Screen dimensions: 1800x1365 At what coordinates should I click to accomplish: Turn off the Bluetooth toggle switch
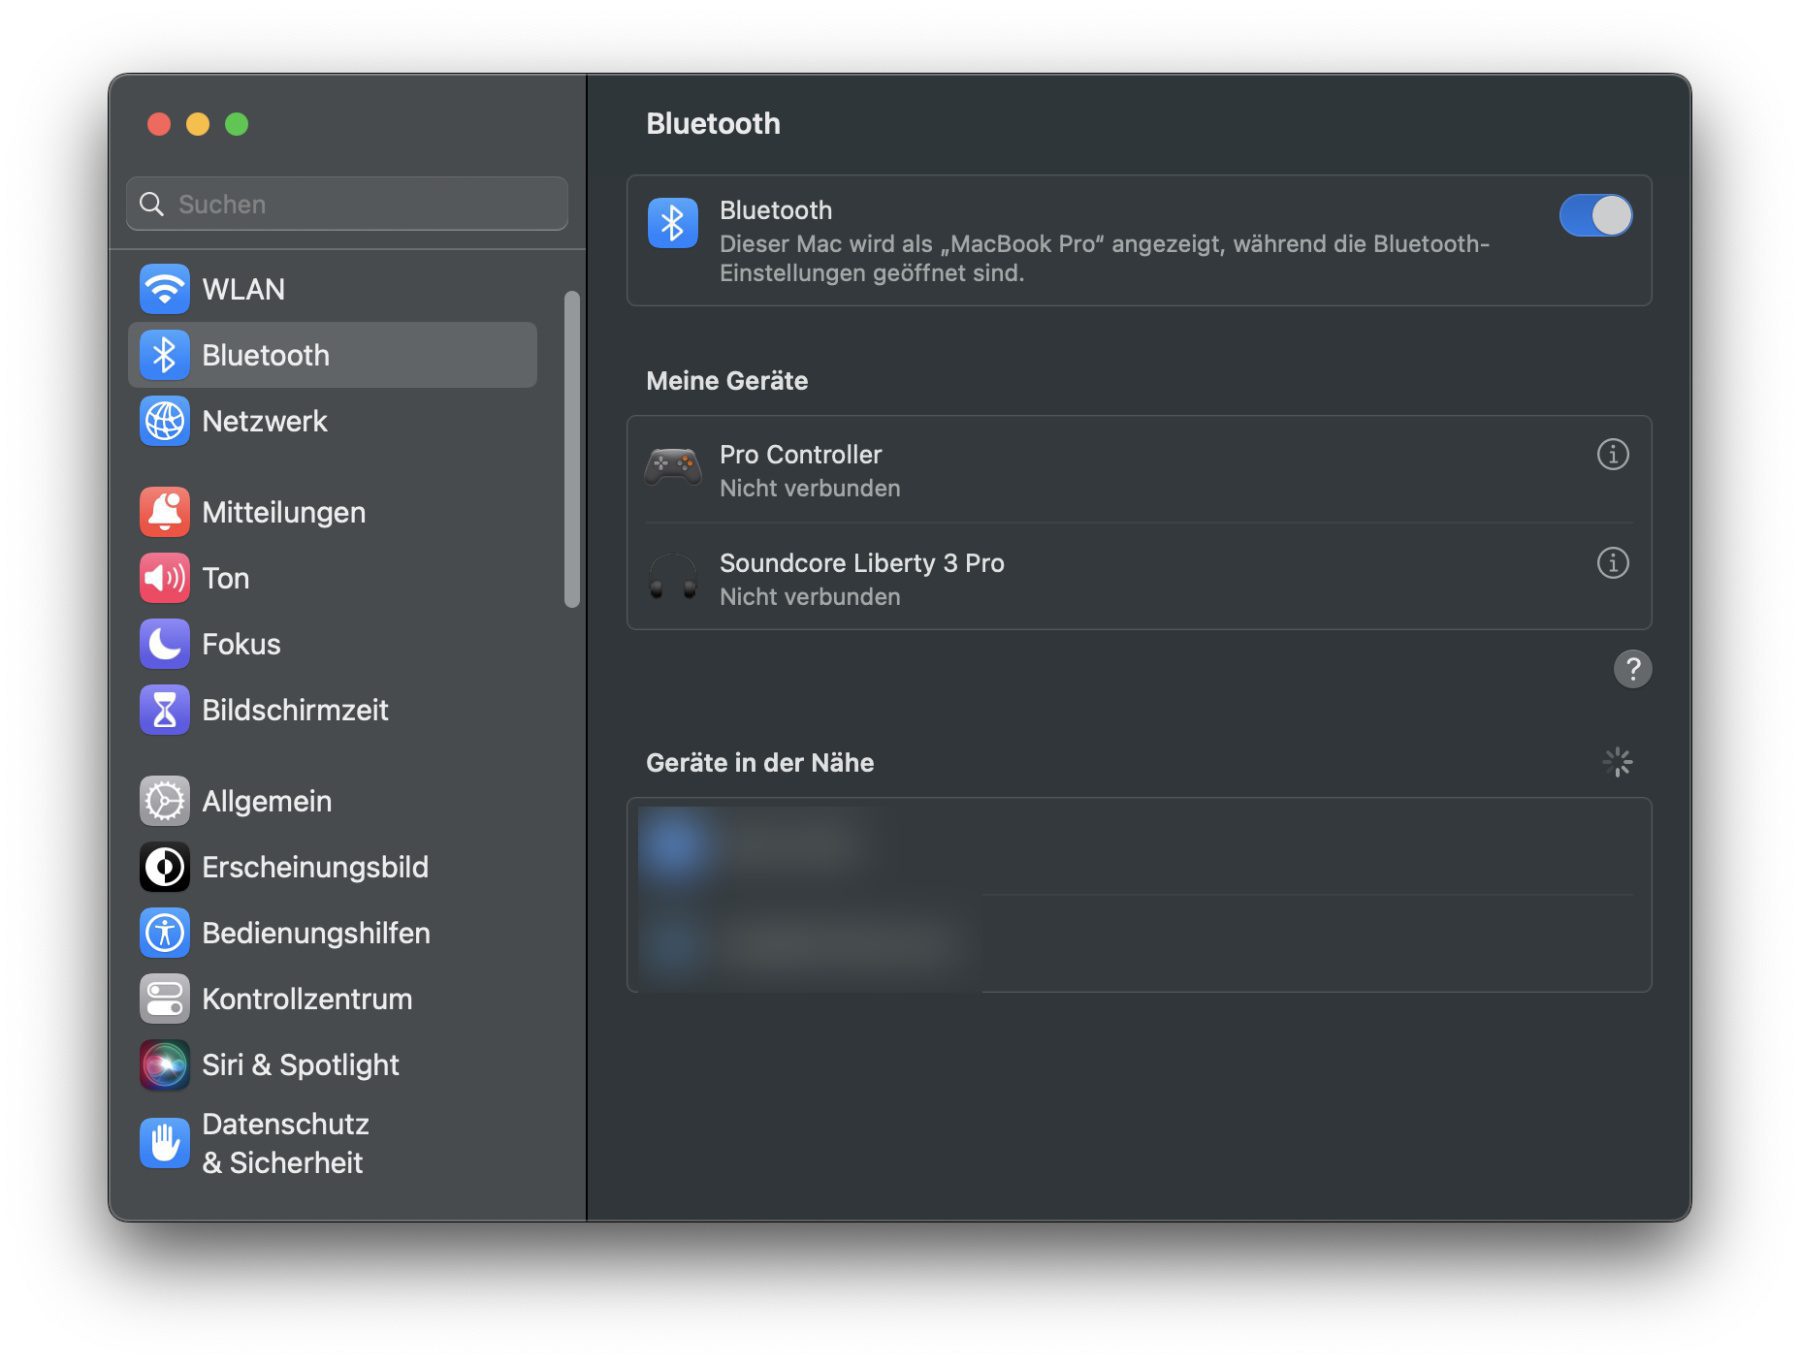pos(1594,216)
